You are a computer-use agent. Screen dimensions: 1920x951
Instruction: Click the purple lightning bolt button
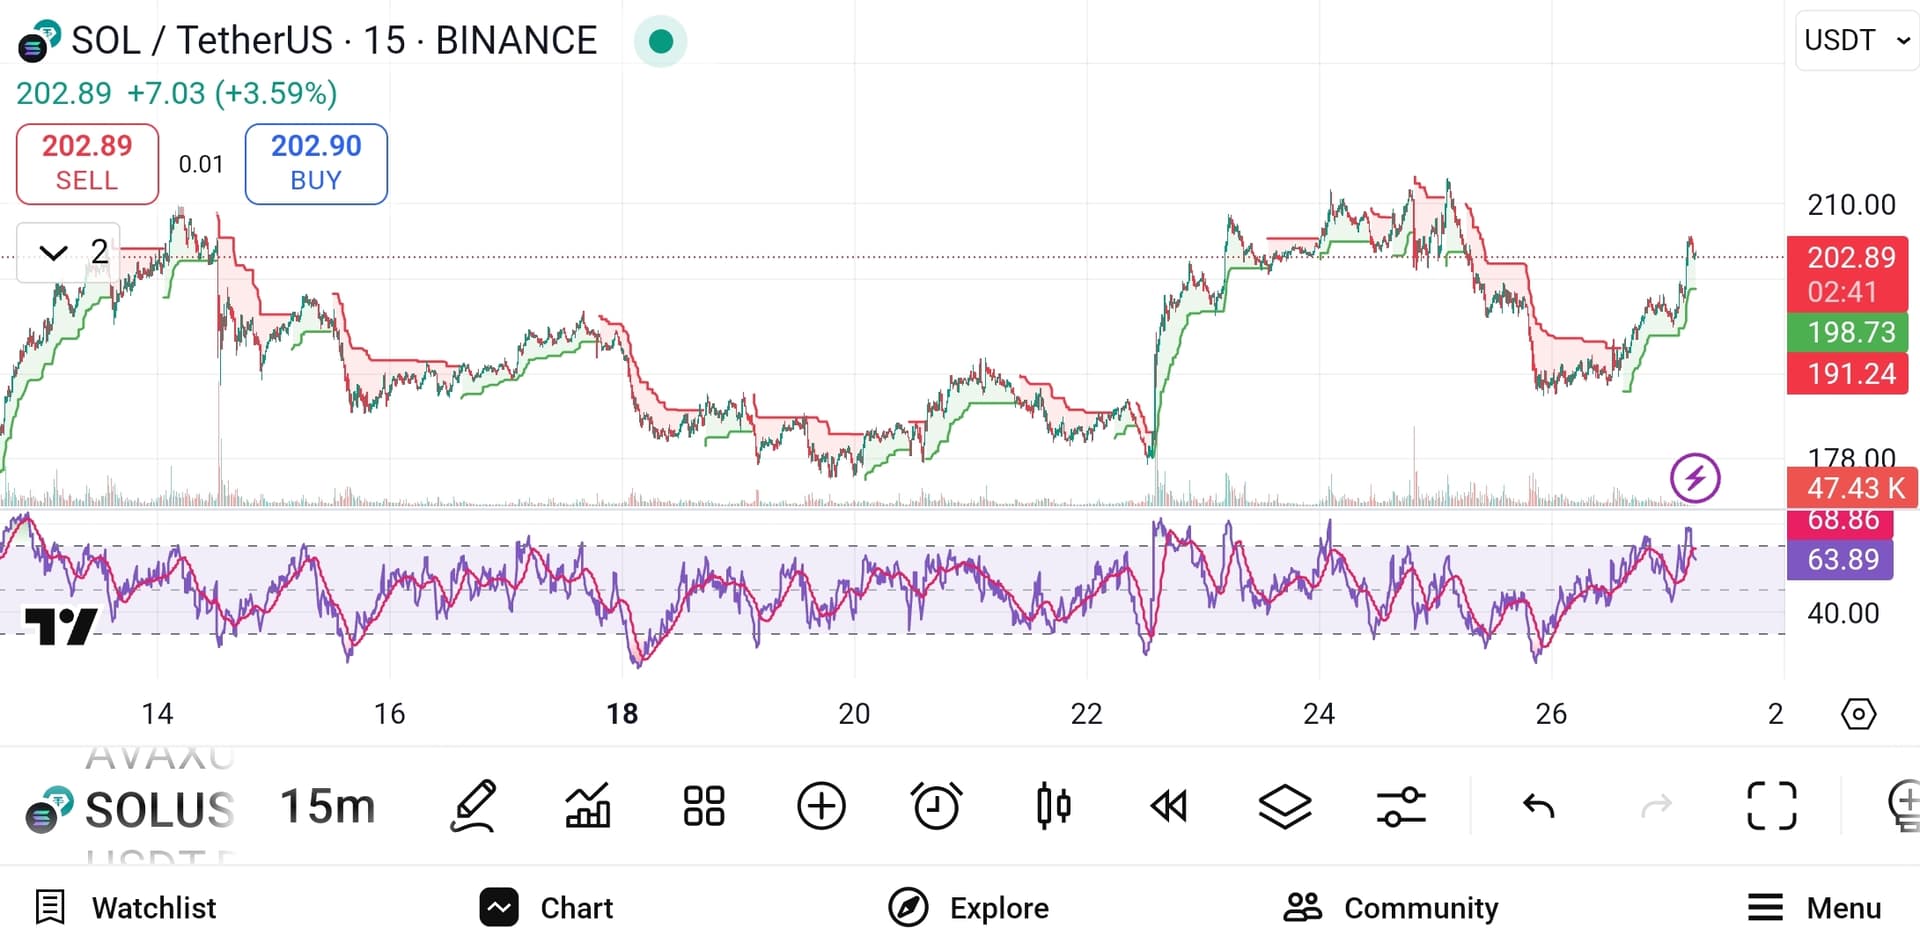(x=1695, y=478)
